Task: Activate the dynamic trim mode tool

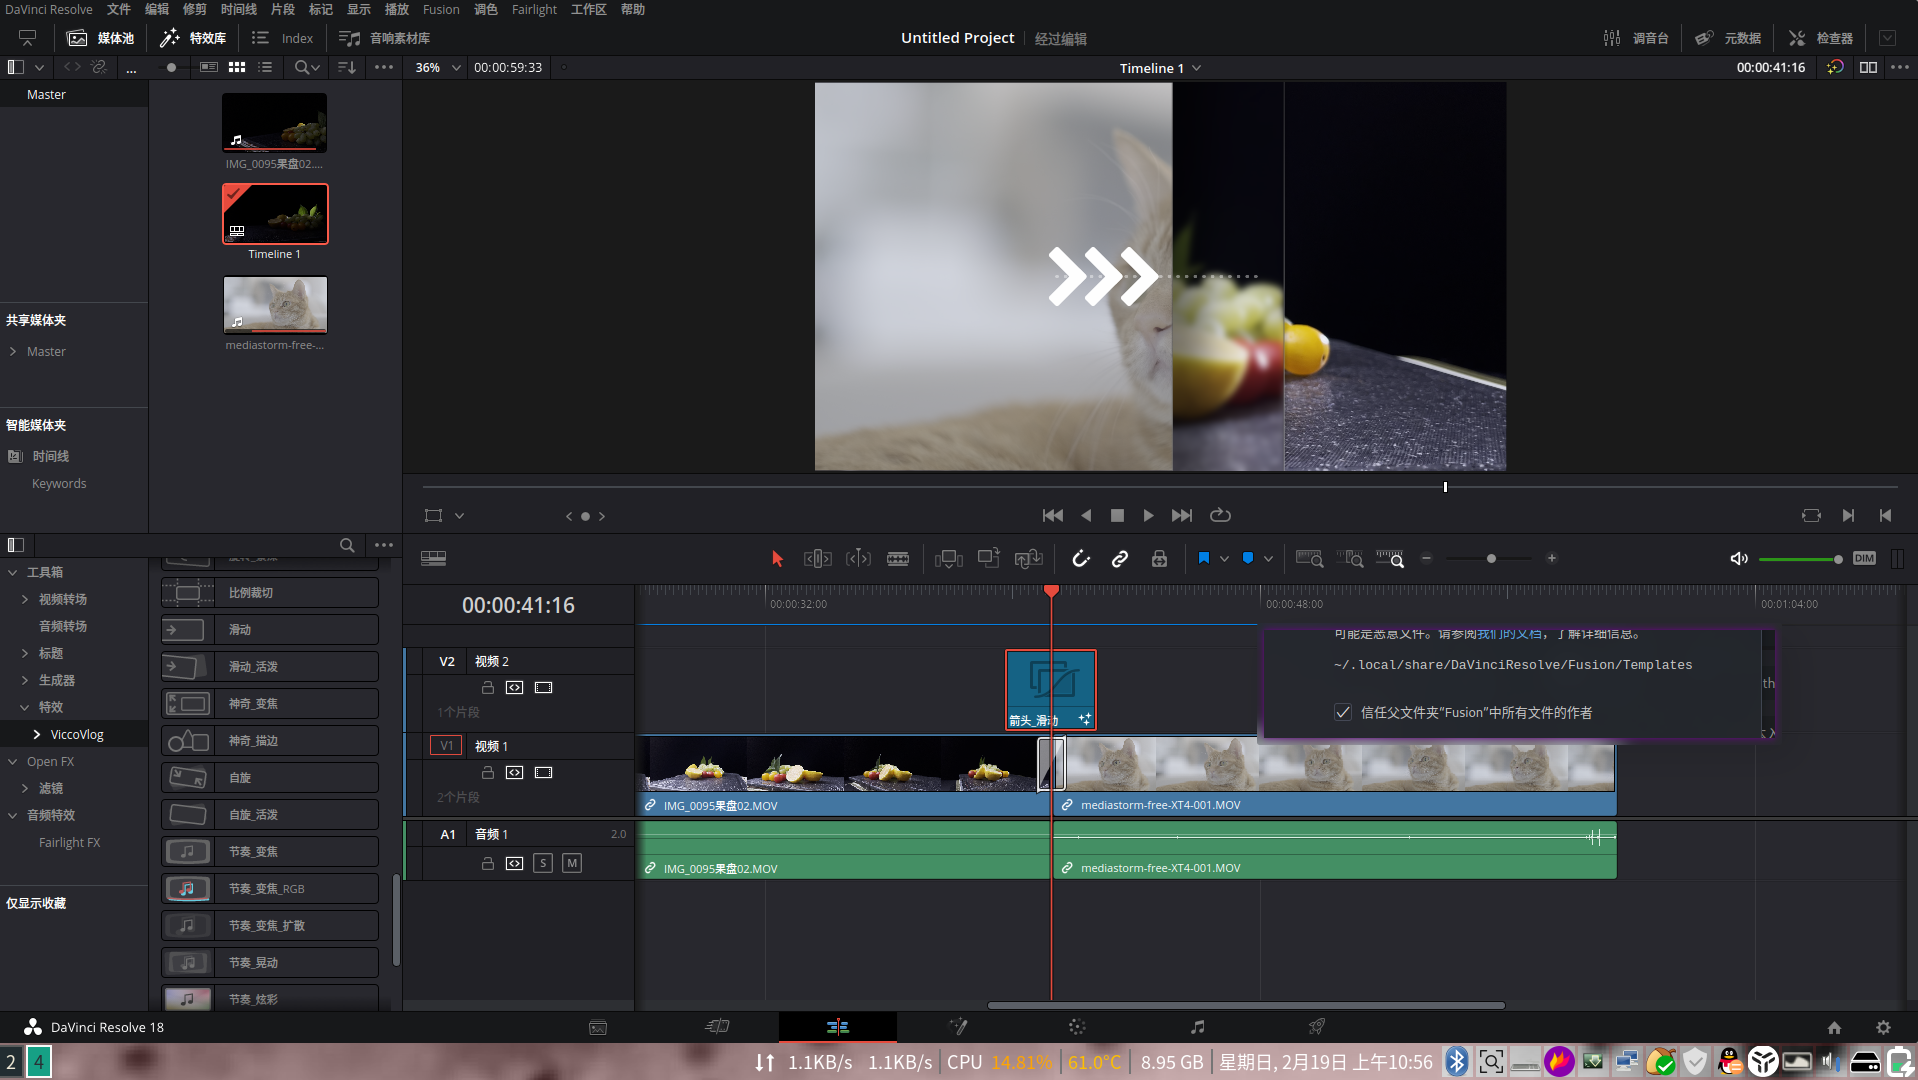Action: pyautogui.click(x=858, y=559)
